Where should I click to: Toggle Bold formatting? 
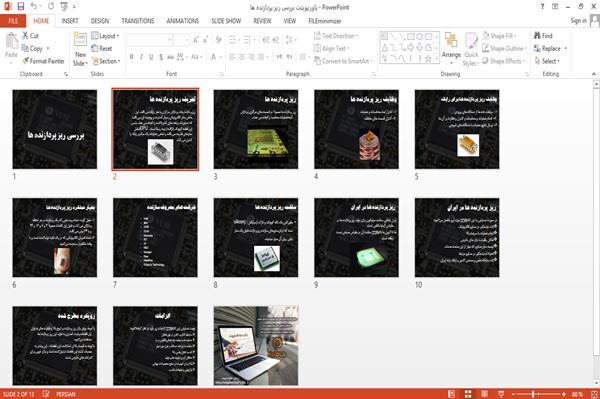point(131,57)
